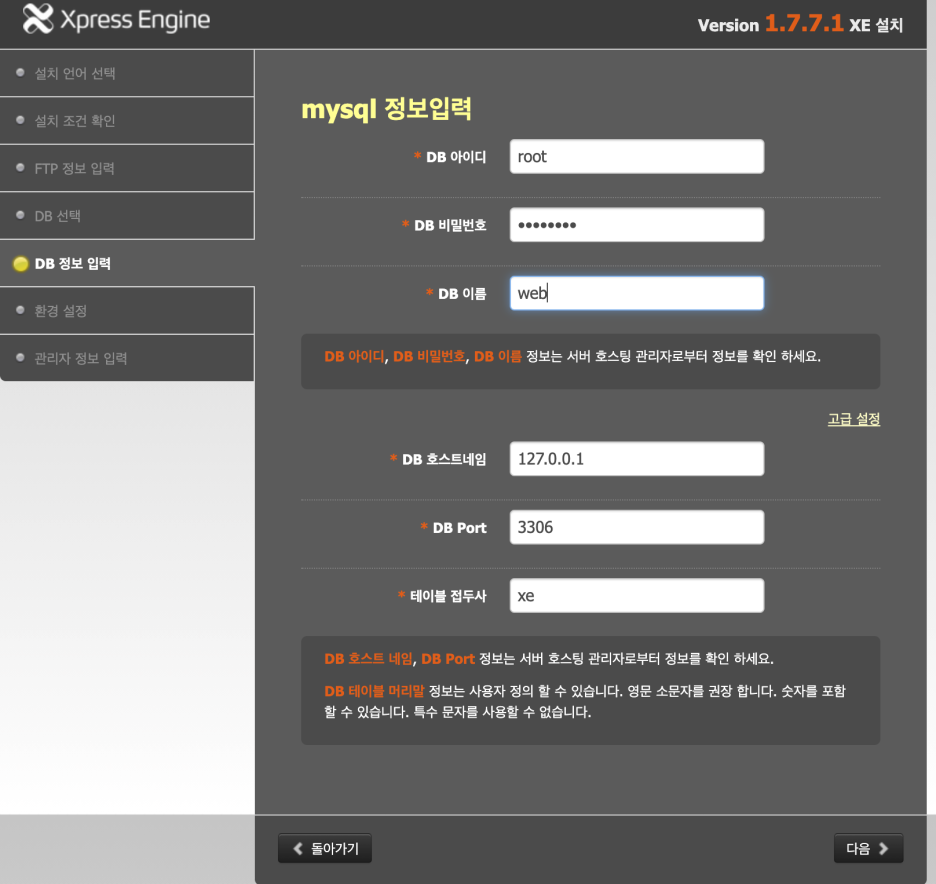Click the right arrow icon on 다음
936x884 pixels.
[x=883, y=848]
